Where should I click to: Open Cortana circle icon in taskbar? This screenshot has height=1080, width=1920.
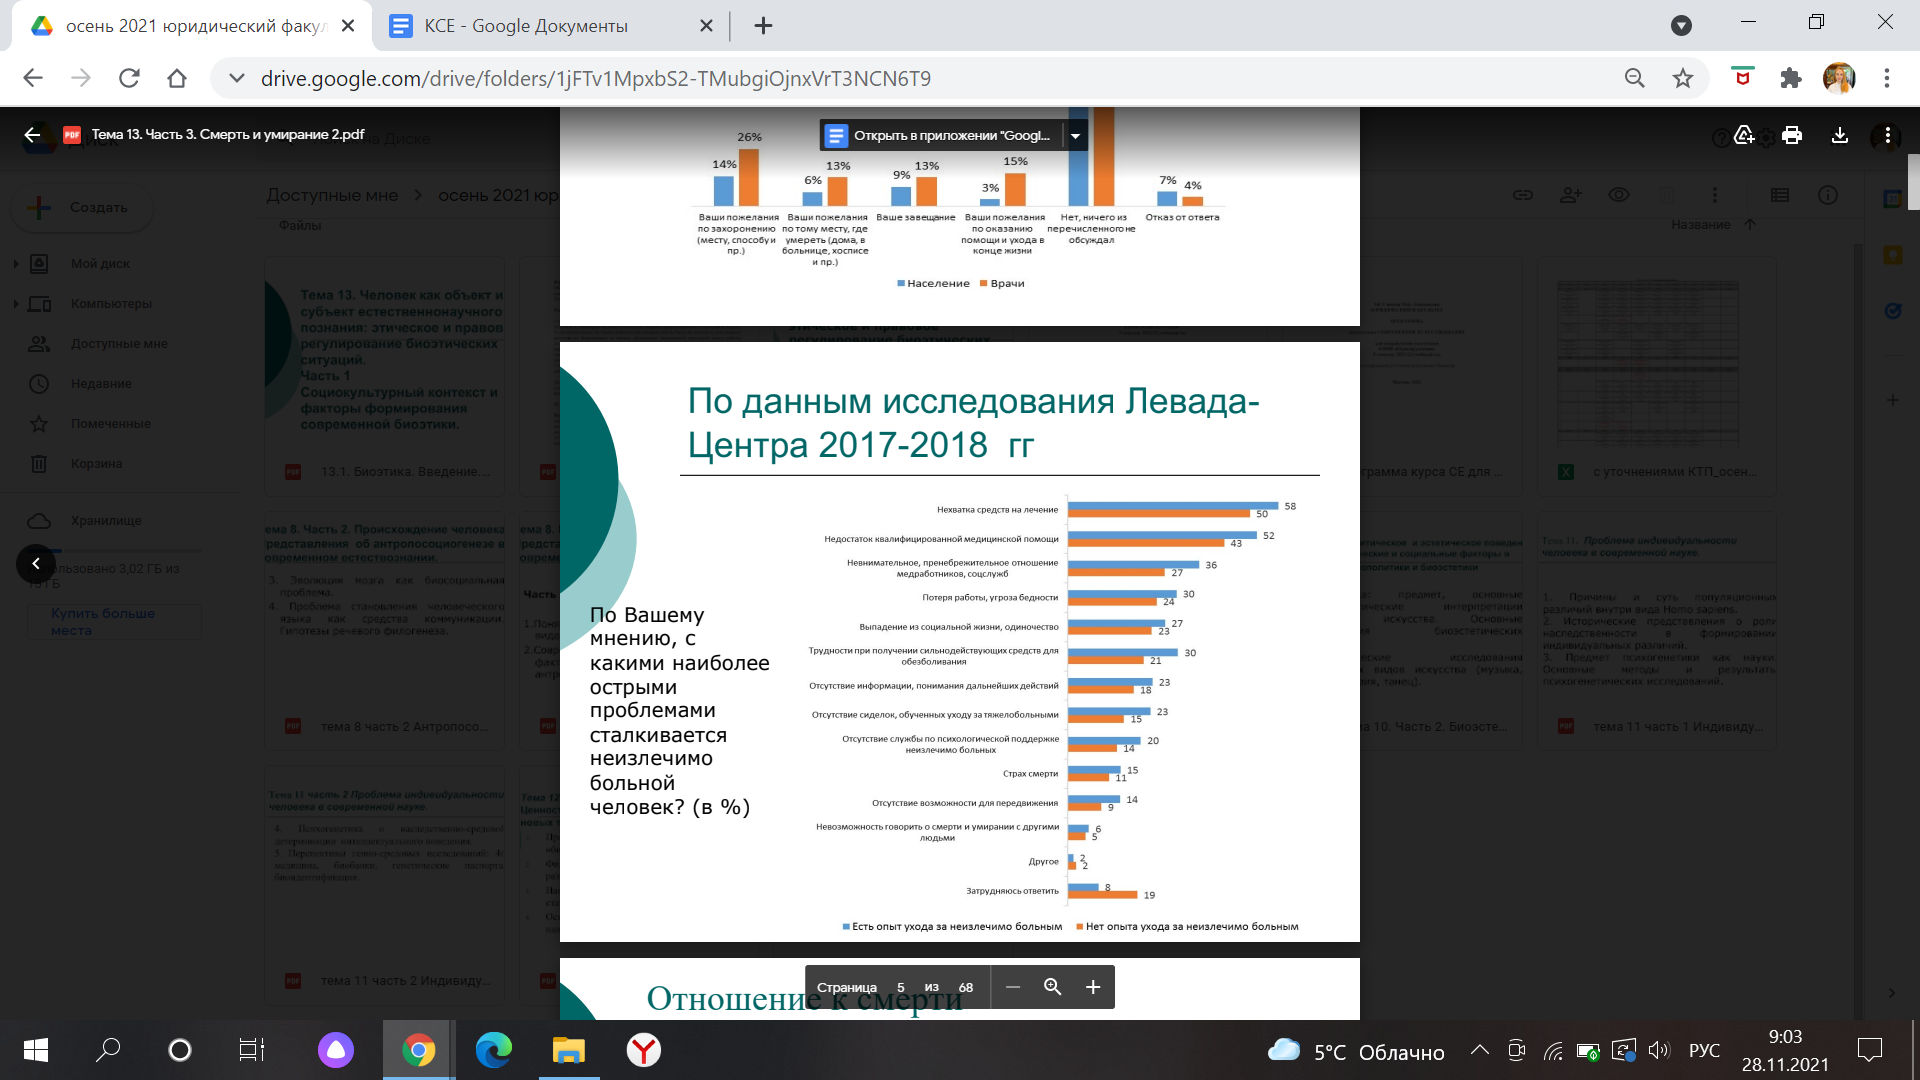180,1050
